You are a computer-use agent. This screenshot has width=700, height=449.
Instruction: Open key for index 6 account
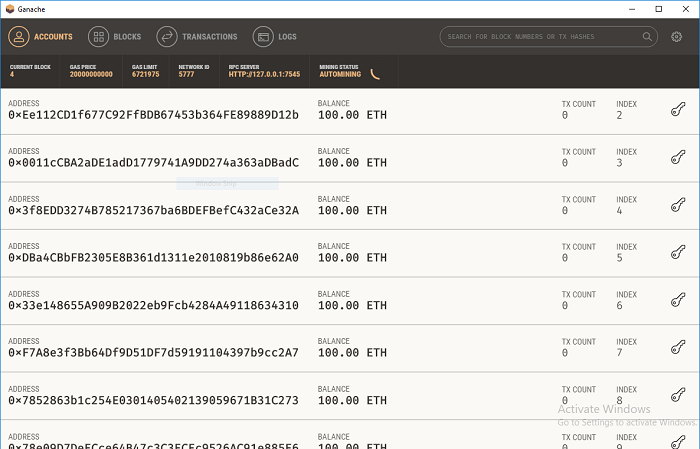[678, 300]
